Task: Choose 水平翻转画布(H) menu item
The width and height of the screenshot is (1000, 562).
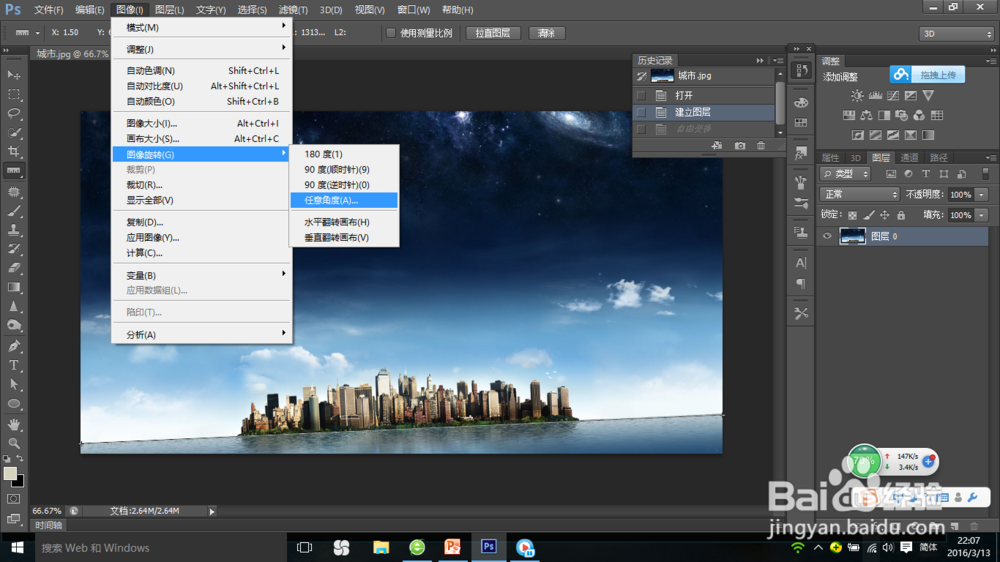Action: (344, 222)
